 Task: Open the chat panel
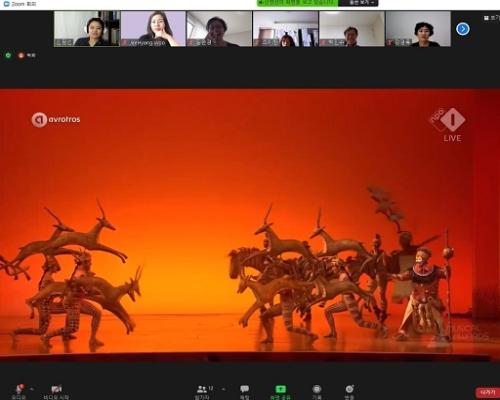click(245, 391)
